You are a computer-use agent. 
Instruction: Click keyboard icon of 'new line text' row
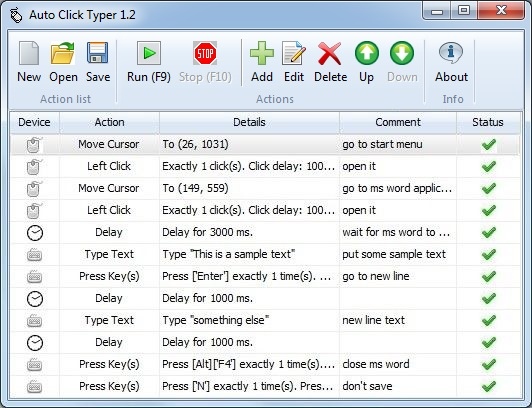34,321
